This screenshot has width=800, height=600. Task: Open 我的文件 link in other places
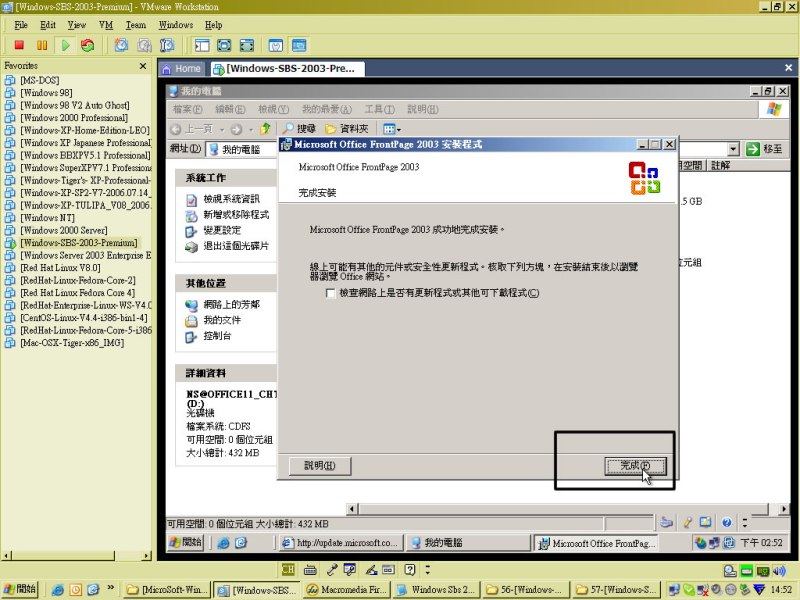(x=222, y=320)
